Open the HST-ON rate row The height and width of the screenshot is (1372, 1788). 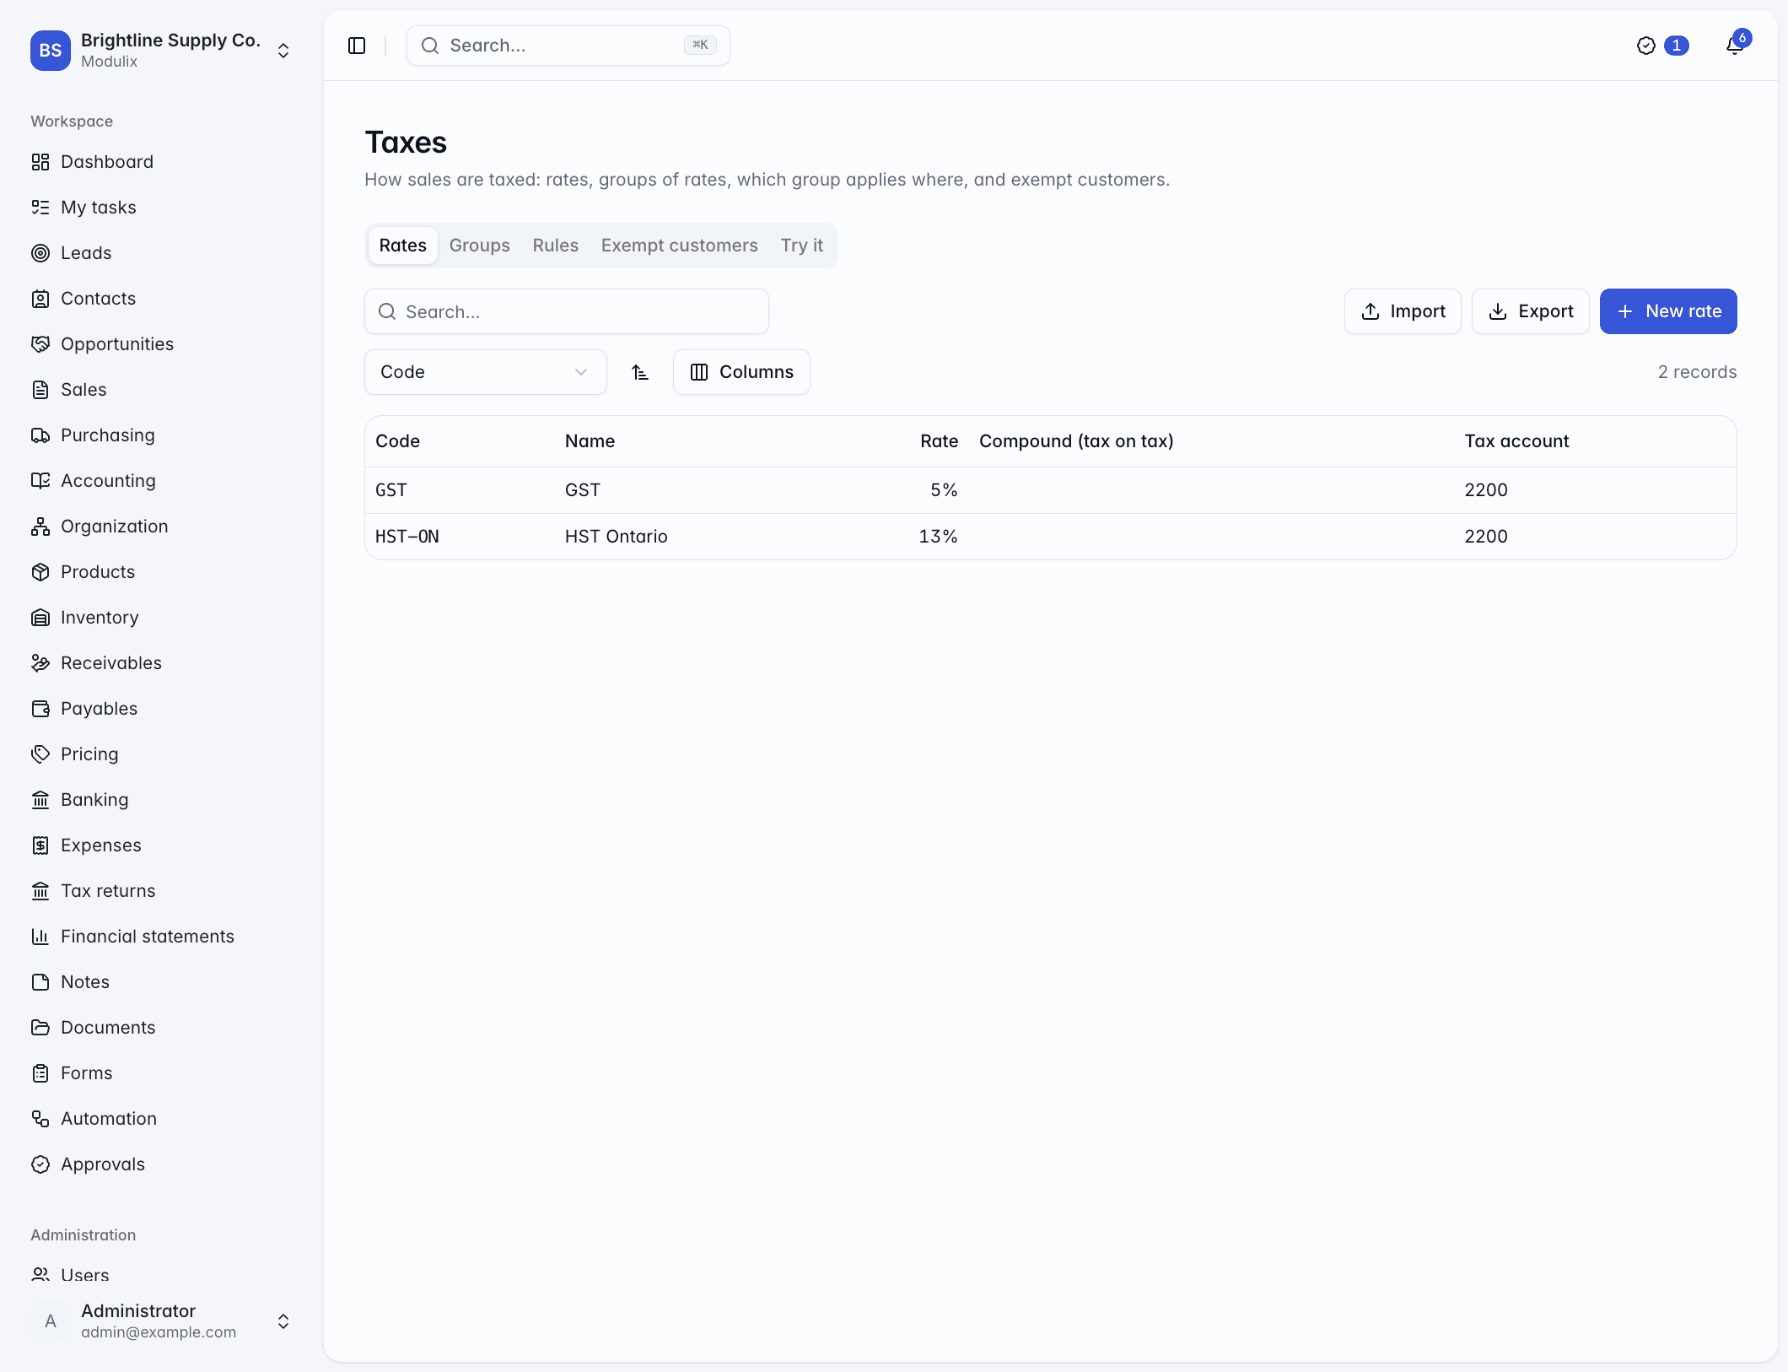click(x=1050, y=537)
